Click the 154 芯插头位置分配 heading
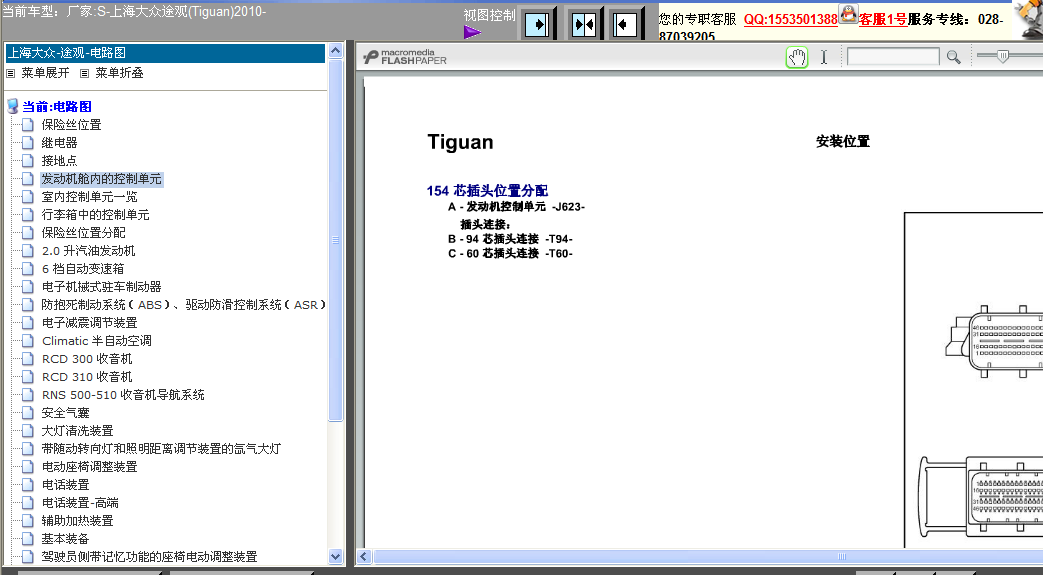The width and height of the screenshot is (1043, 575). point(487,190)
